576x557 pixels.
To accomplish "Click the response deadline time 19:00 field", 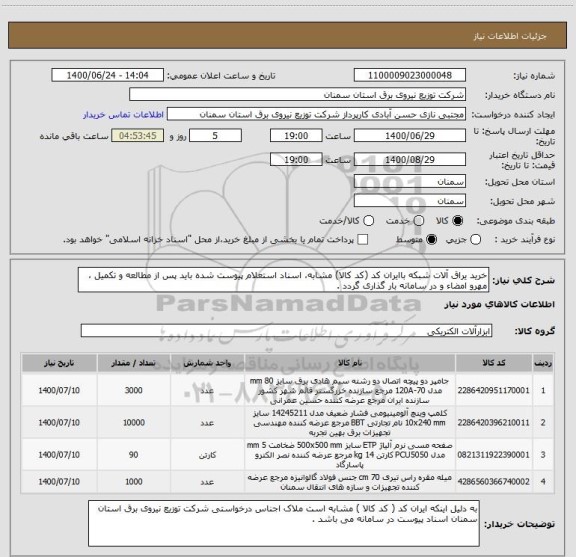I will click(x=296, y=136).
